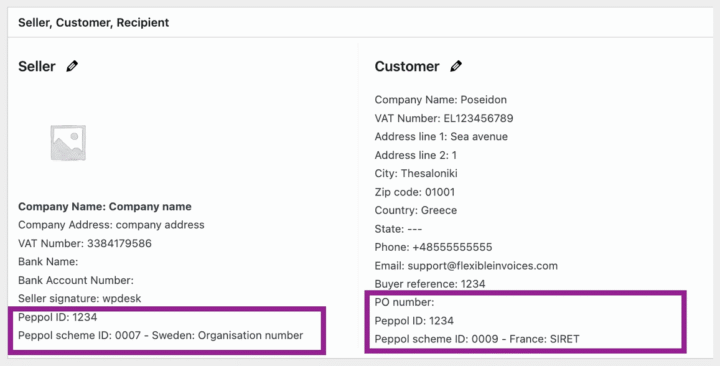Select seller 'VAT Number: 3384179586'
The height and width of the screenshot is (366, 720).
[x=84, y=243]
